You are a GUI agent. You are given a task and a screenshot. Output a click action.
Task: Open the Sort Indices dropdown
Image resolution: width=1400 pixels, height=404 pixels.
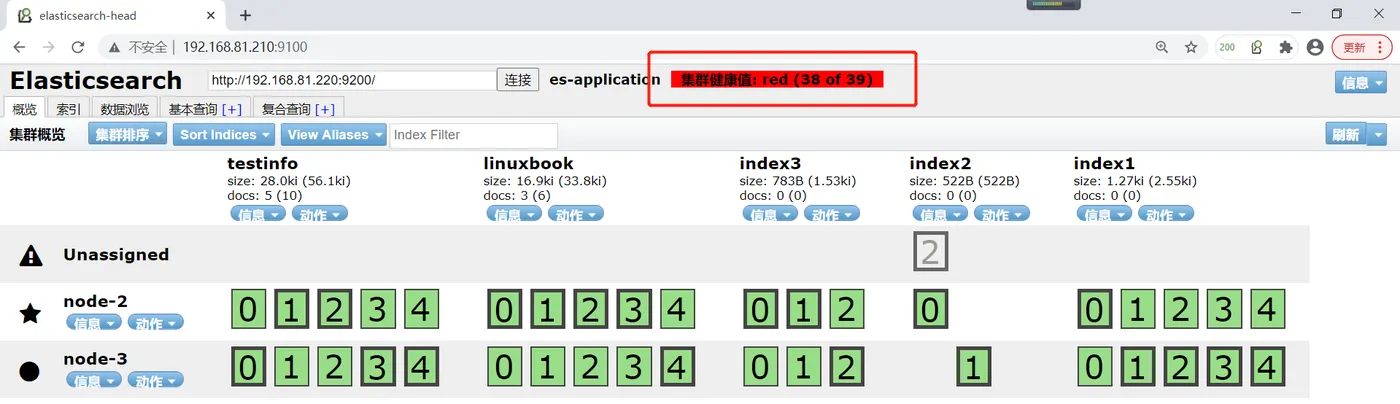tap(224, 134)
